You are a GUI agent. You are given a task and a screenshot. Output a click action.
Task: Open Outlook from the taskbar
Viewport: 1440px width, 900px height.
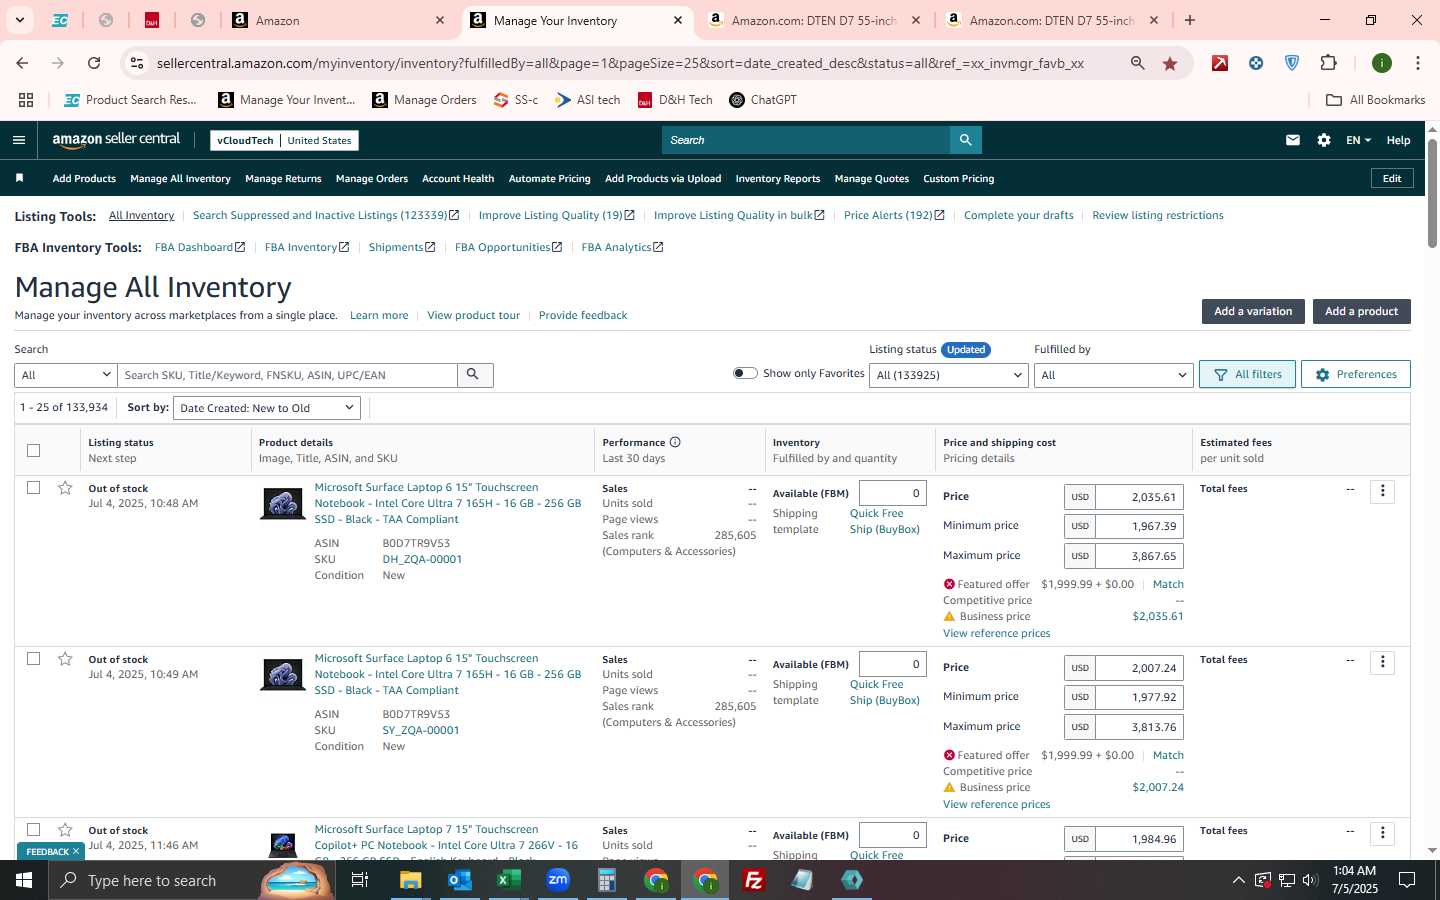point(459,880)
